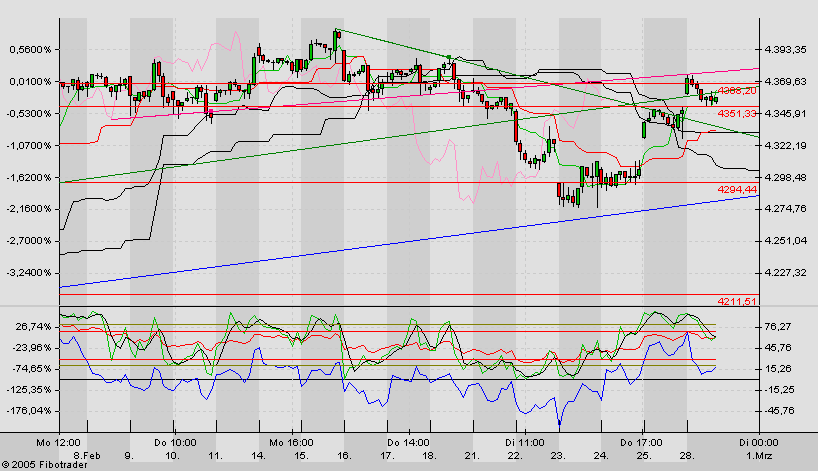Select the 4.274,76 price label
Image resolution: width=818 pixels, height=471 pixels.
(x=785, y=209)
